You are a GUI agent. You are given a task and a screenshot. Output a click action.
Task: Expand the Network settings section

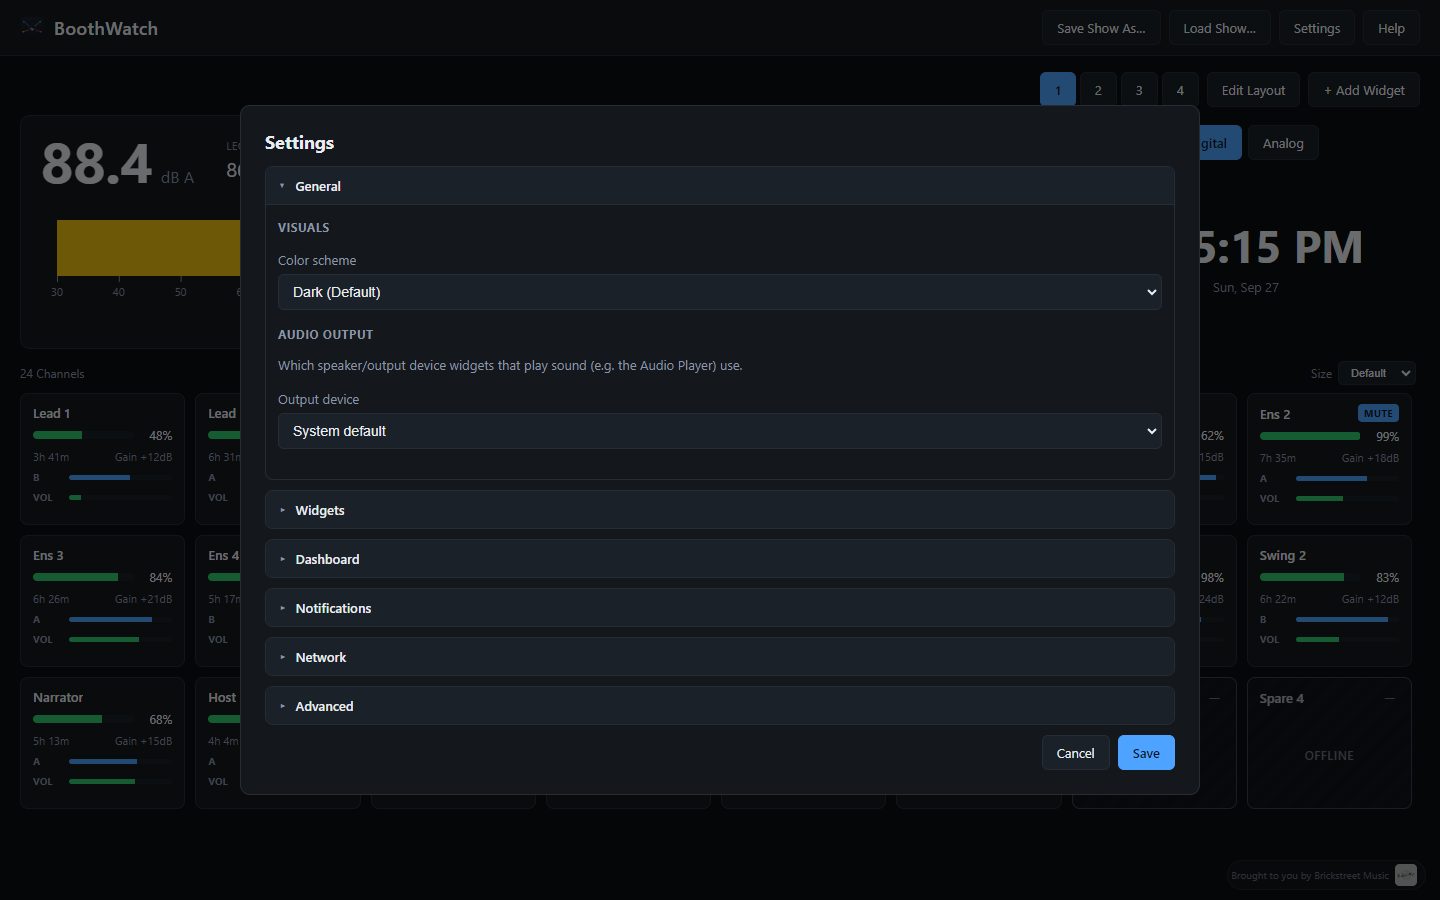pyautogui.click(x=720, y=657)
